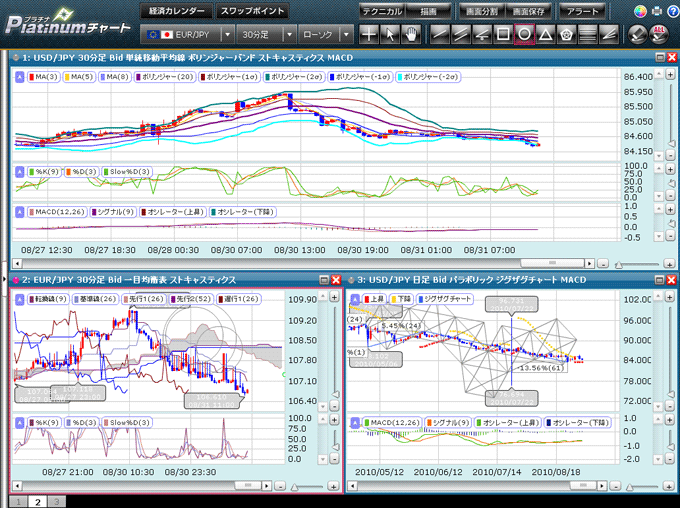Select the arrow pointer tool
Screen dimensions: 680x508
point(390,35)
